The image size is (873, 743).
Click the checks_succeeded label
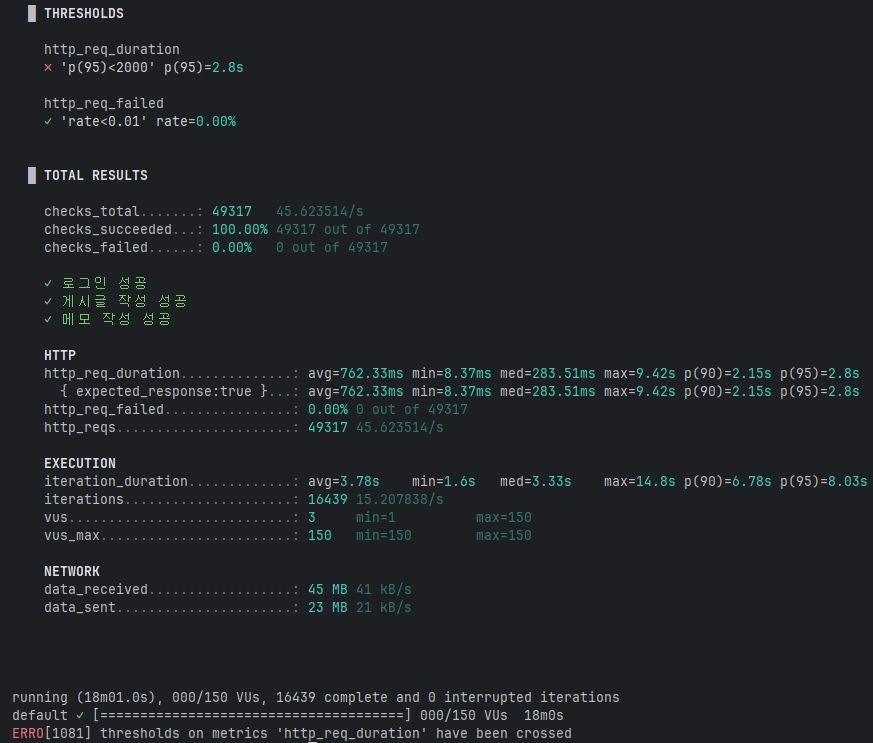[x=107, y=229]
